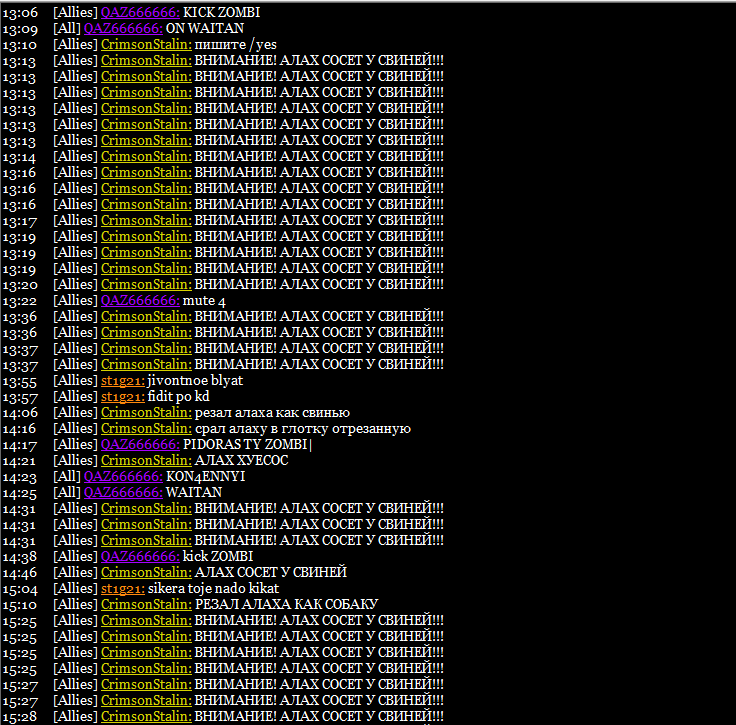Click the 13:22 timestamp
This screenshot has width=736, height=725.
point(20,301)
